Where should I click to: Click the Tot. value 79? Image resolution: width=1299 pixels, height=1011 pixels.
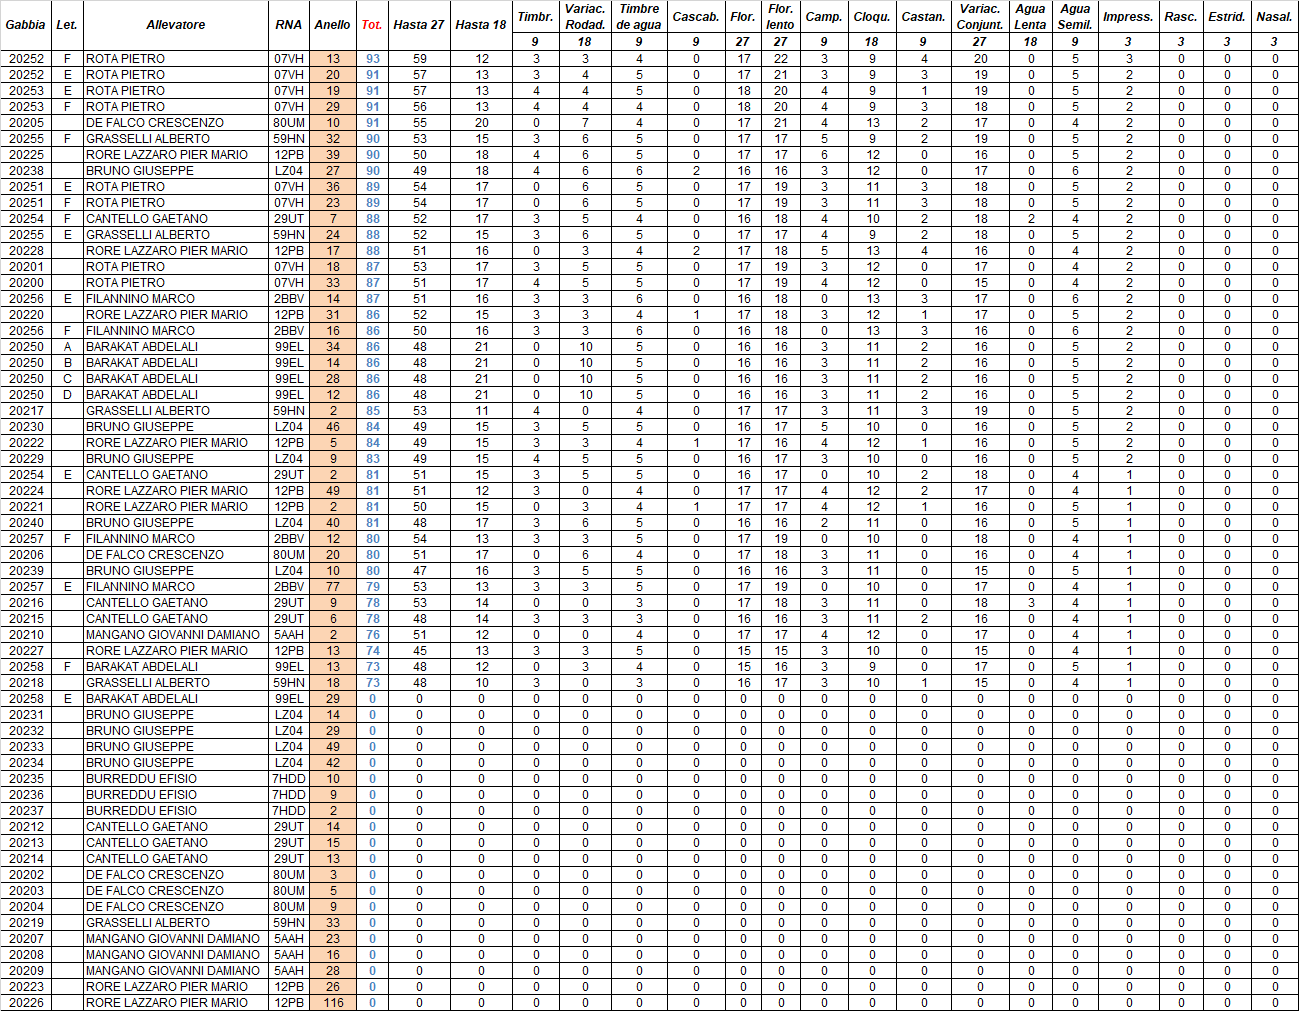[x=372, y=587]
